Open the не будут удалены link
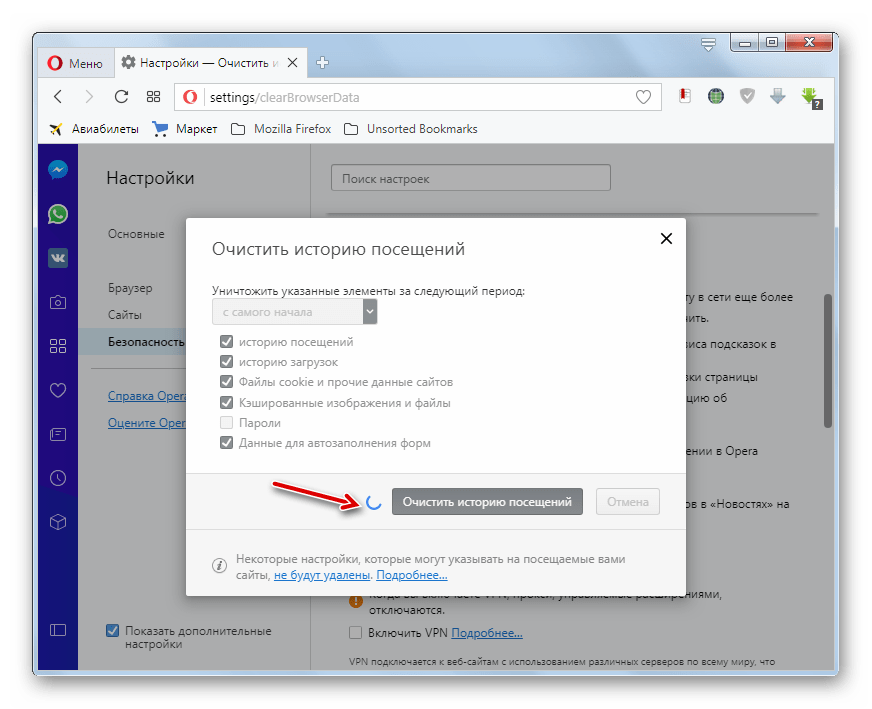 [x=322, y=575]
